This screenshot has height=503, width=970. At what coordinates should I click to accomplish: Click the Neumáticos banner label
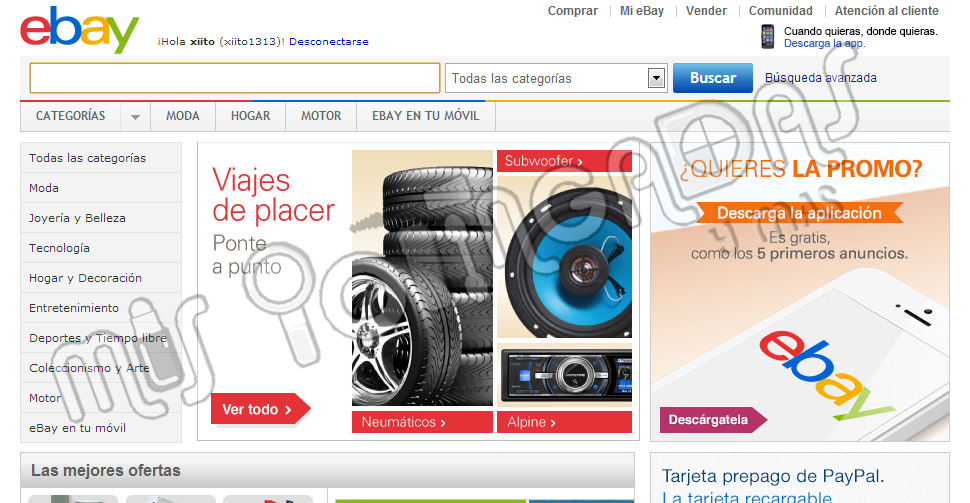tap(422, 422)
